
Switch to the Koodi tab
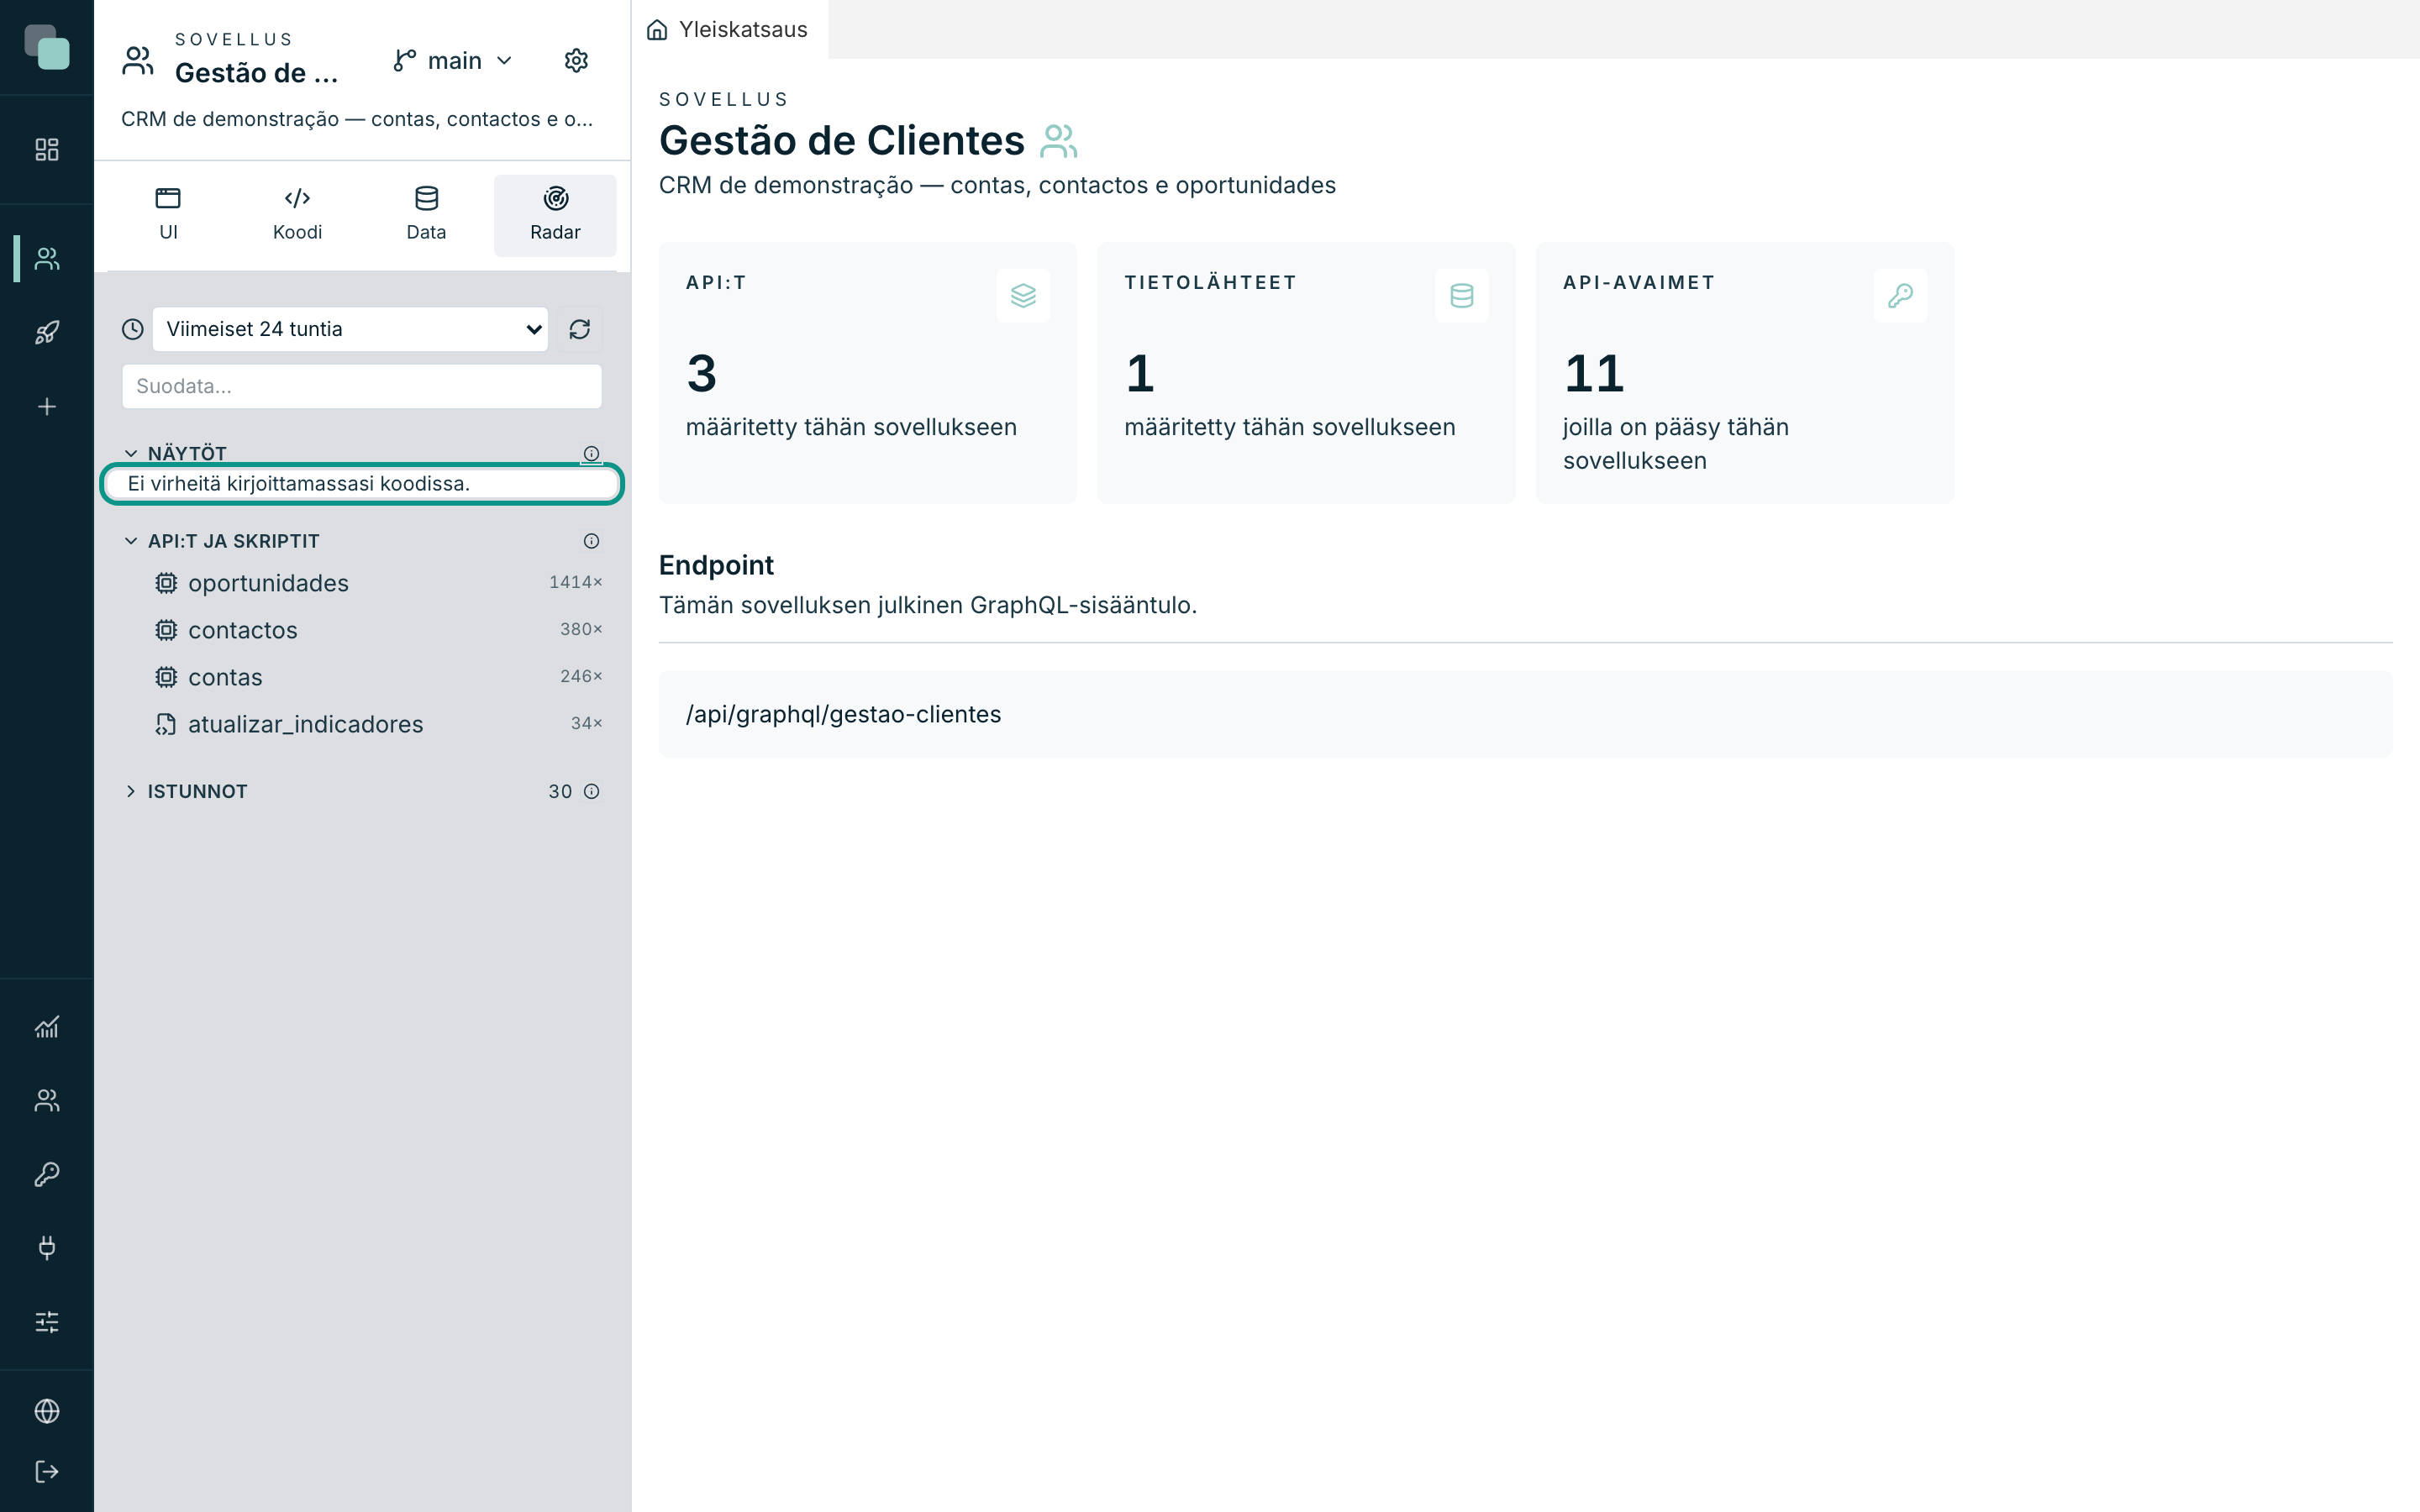pos(297,216)
